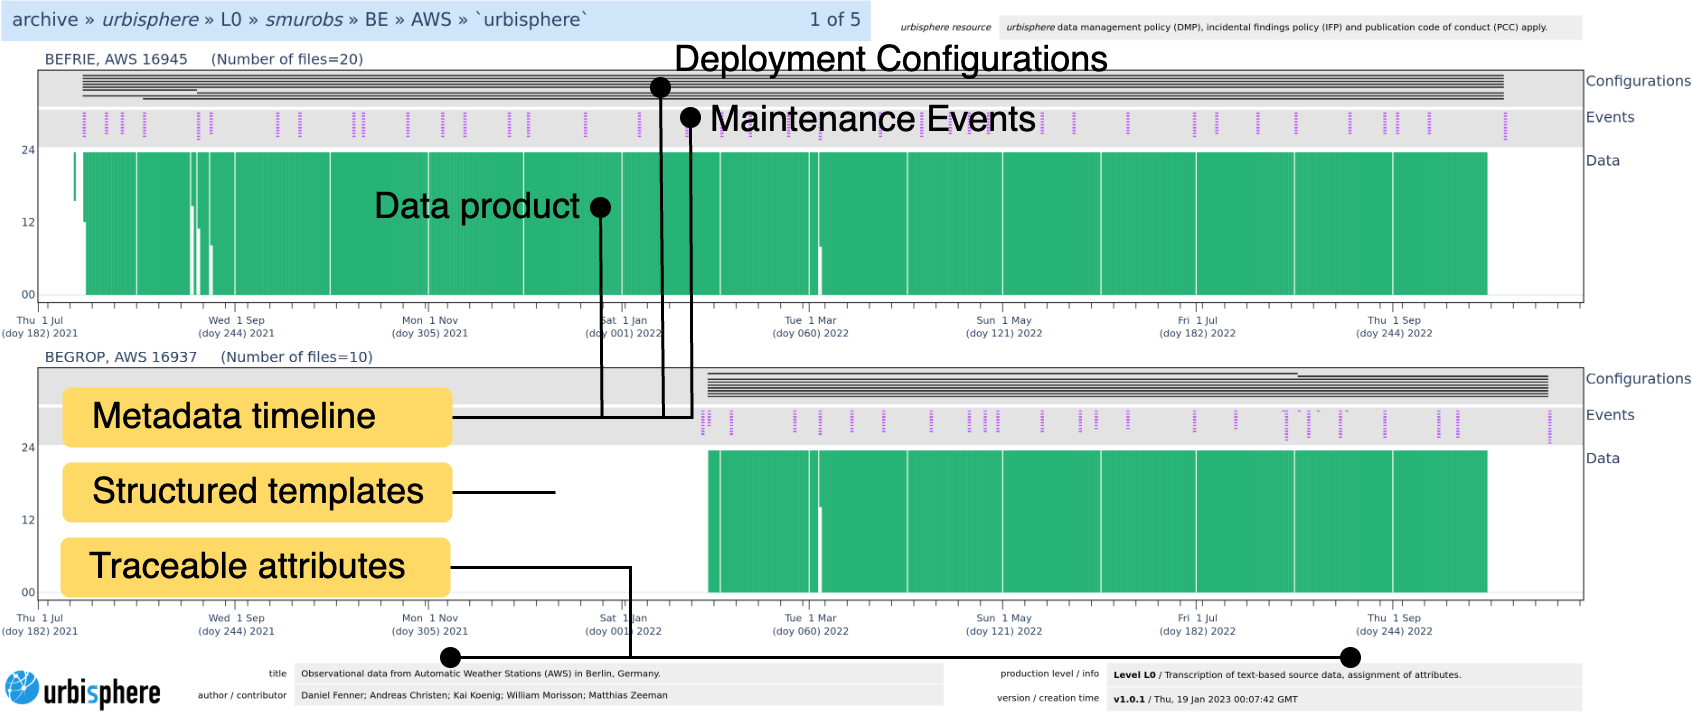The height and width of the screenshot is (712, 1692).
Task: Click the Maintenance Events callout dot
Action: 690,118
